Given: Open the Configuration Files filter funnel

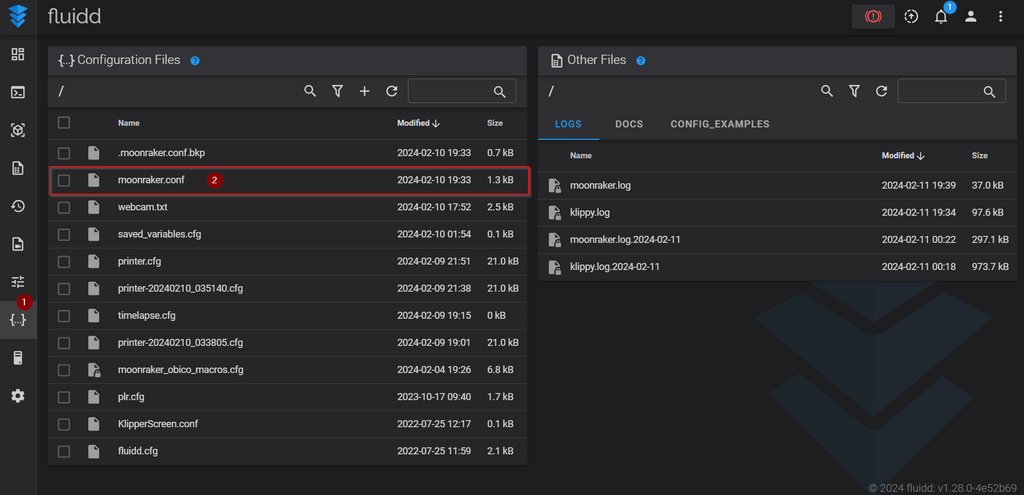Looking at the screenshot, I should (338, 91).
